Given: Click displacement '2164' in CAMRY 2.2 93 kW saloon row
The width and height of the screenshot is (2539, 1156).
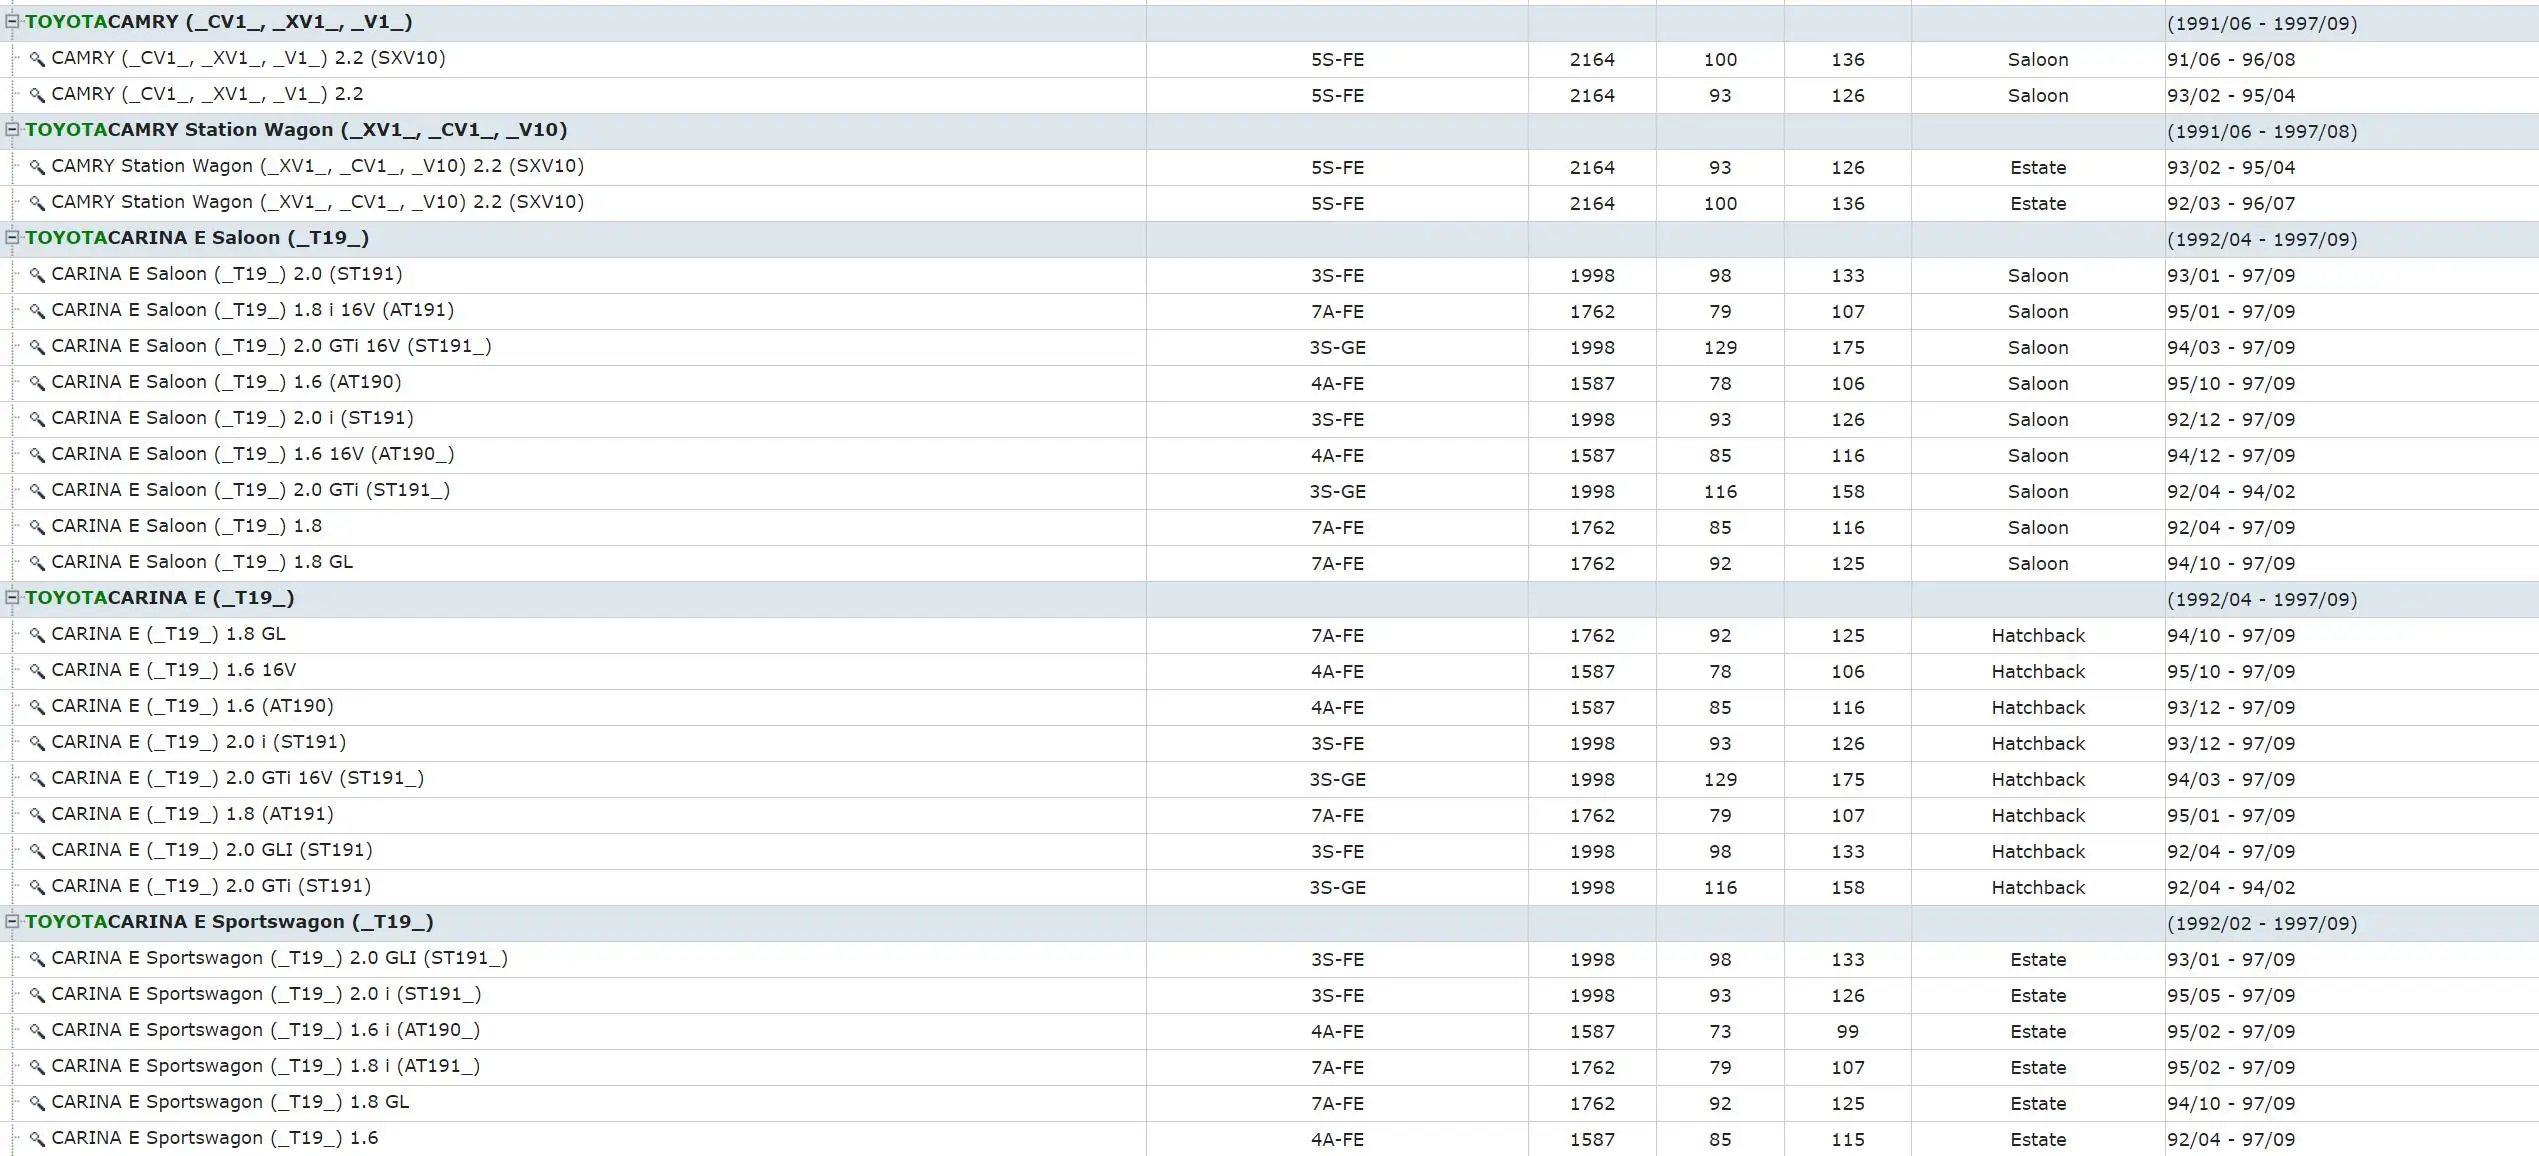Looking at the screenshot, I should click(x=1592, y=95).
